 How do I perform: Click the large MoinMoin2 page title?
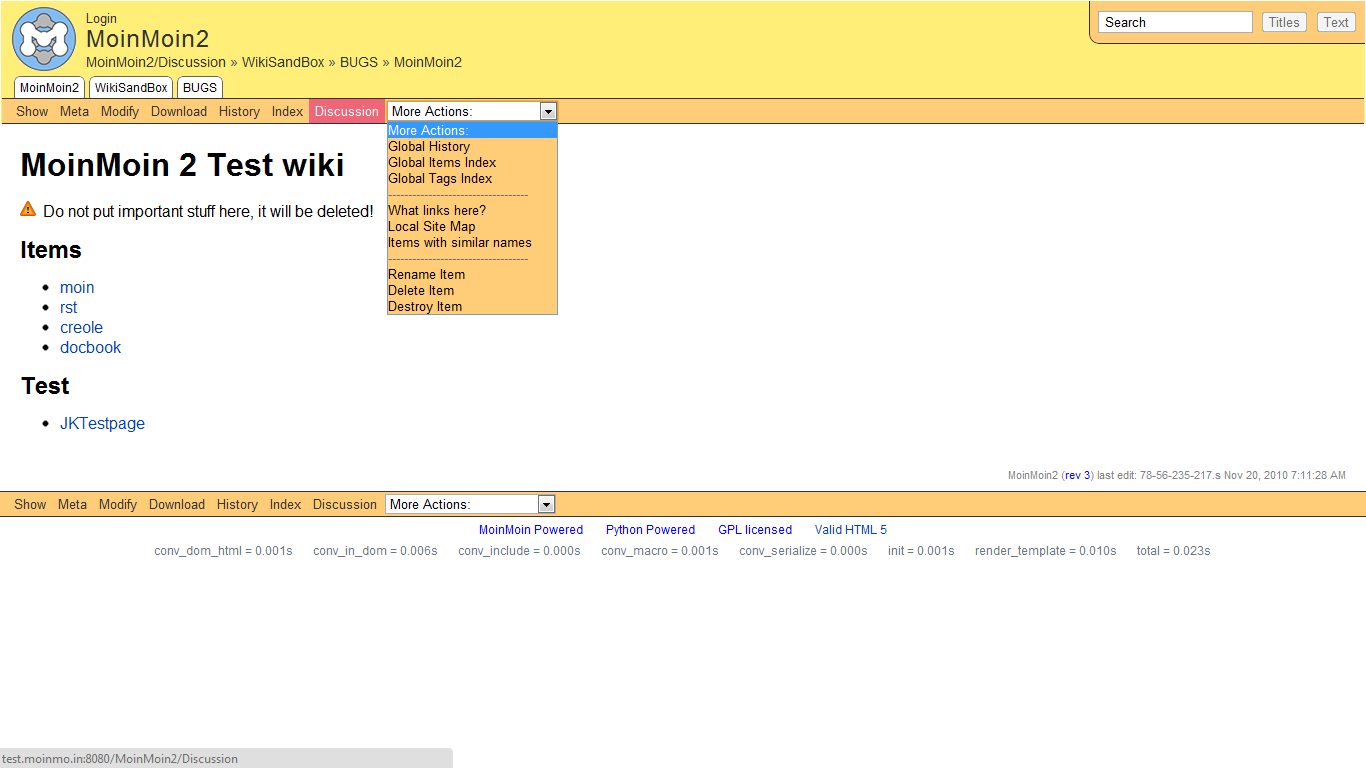point(147,39)
